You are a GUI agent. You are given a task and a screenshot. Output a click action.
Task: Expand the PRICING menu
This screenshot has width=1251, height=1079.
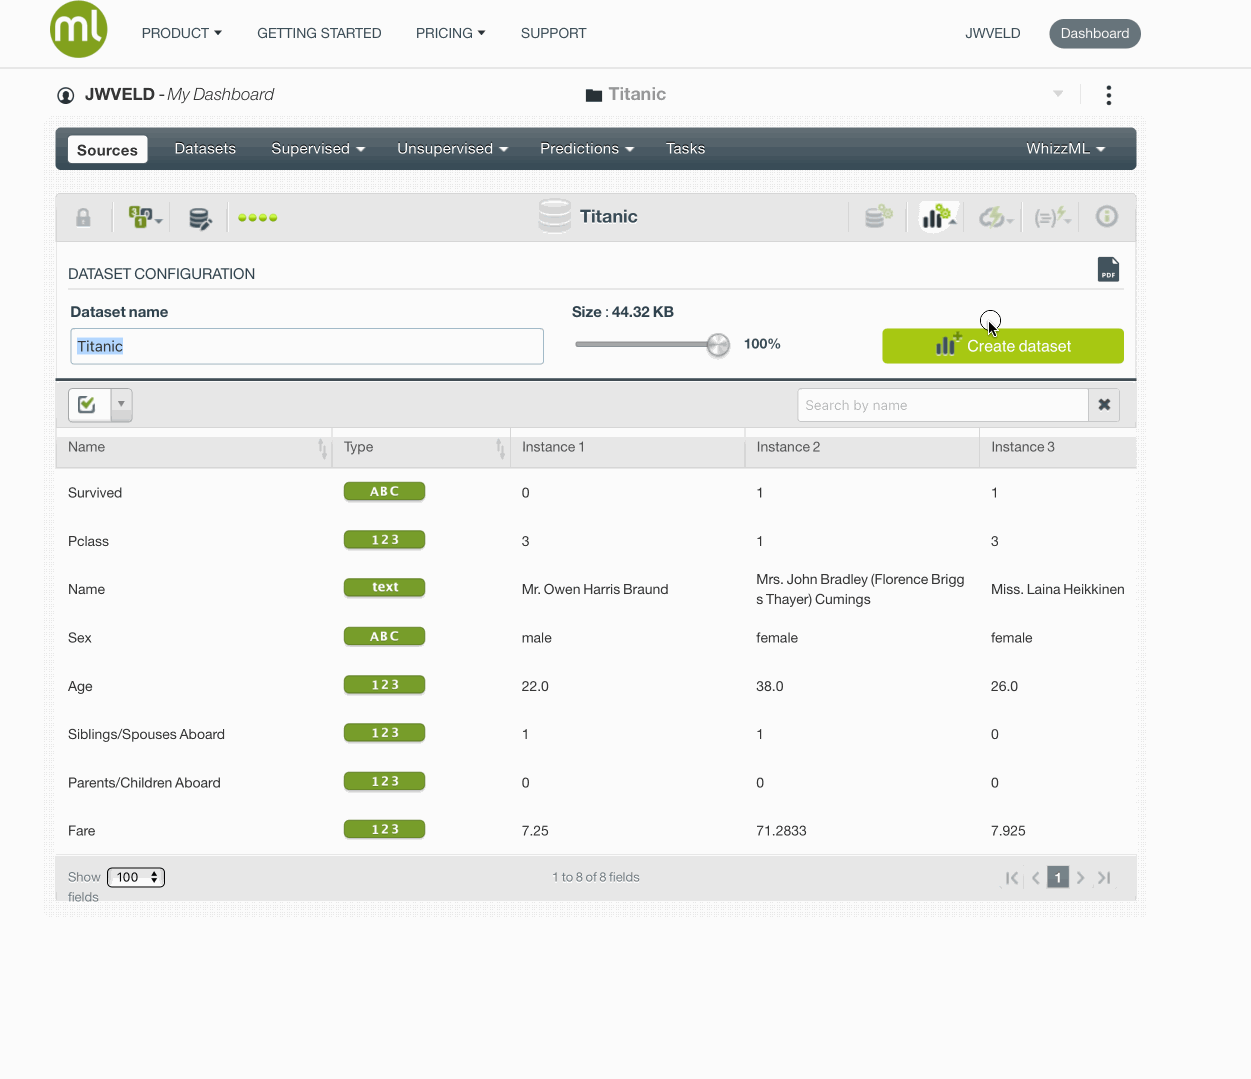pos(451,33)
